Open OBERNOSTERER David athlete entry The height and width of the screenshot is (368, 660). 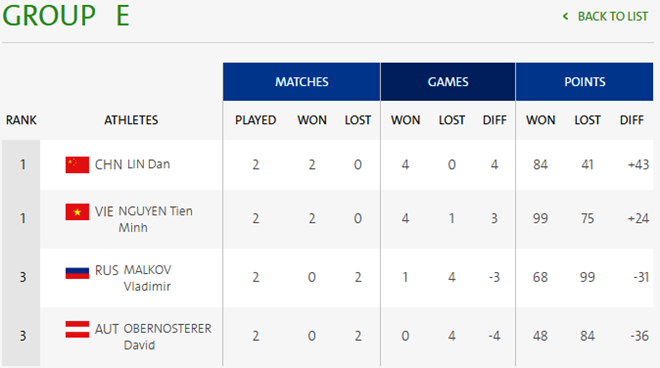(168, 337)
